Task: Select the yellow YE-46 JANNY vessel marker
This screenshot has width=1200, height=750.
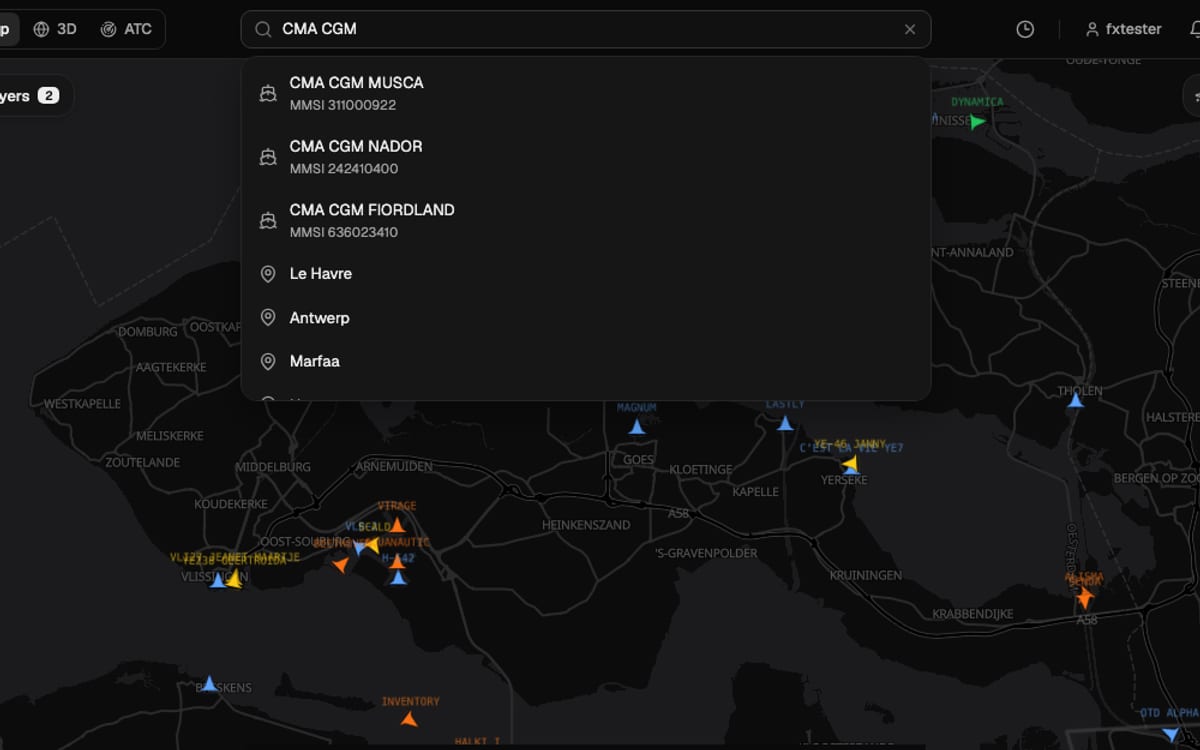Action: point(850,464)
